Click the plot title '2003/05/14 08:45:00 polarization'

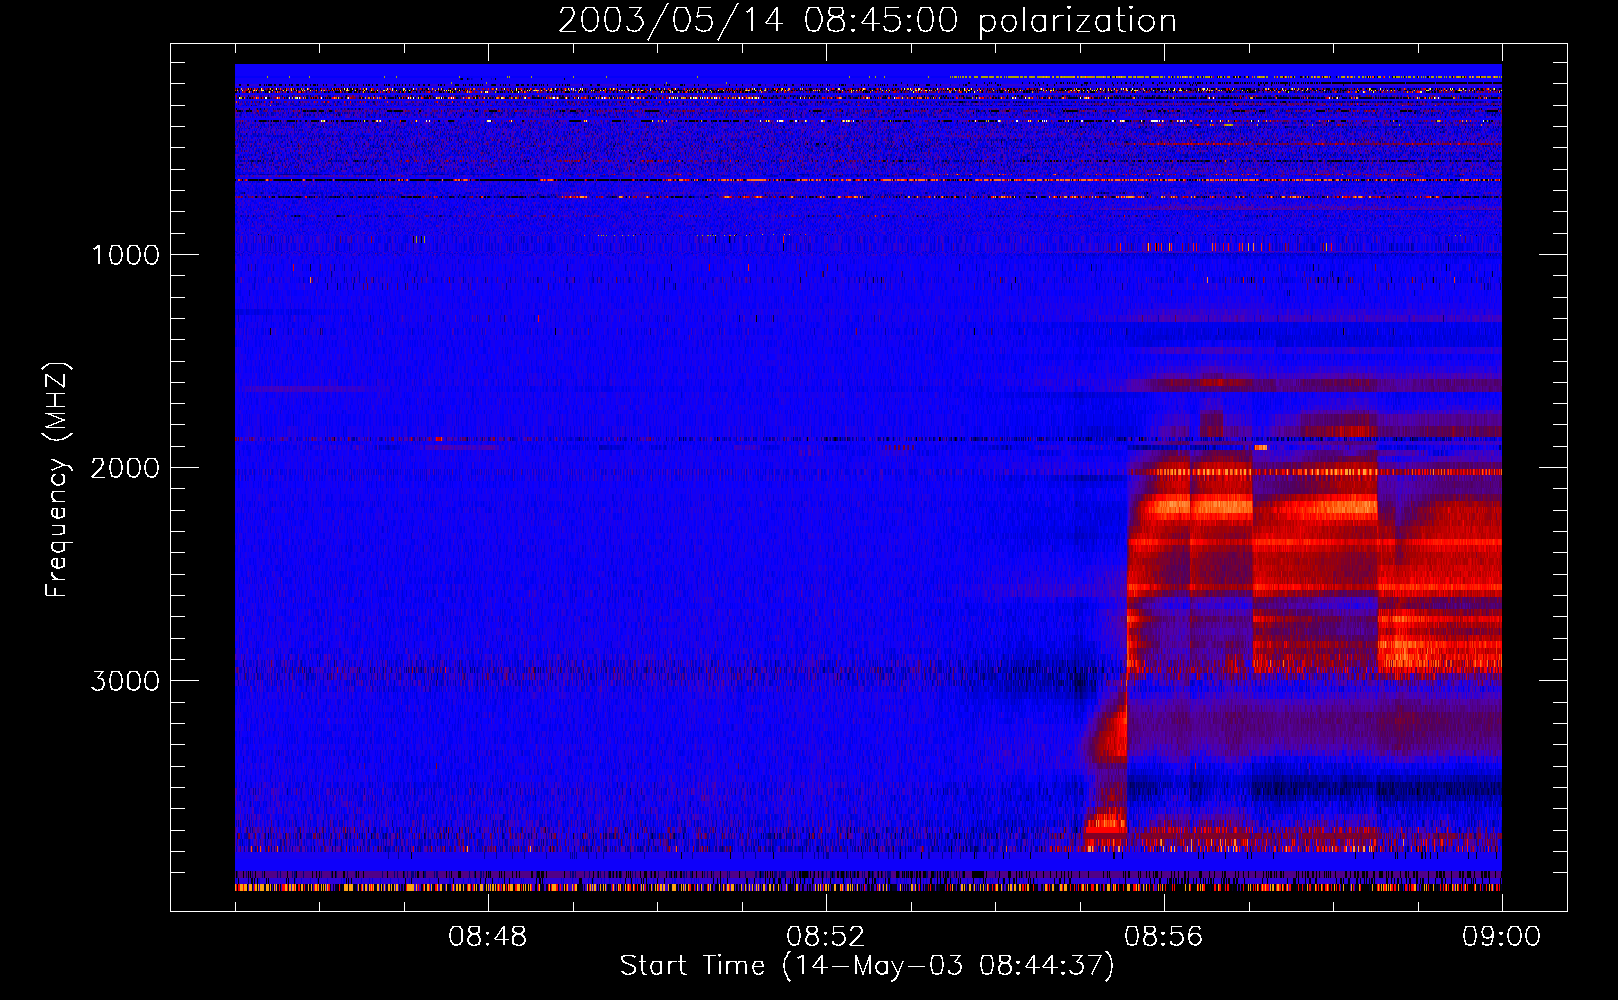click(867, 21)
